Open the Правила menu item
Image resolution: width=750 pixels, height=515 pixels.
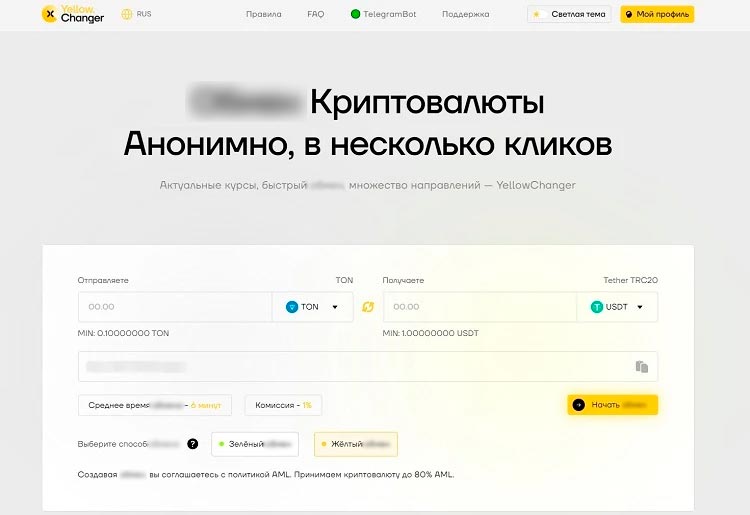[x=263, y=15]
